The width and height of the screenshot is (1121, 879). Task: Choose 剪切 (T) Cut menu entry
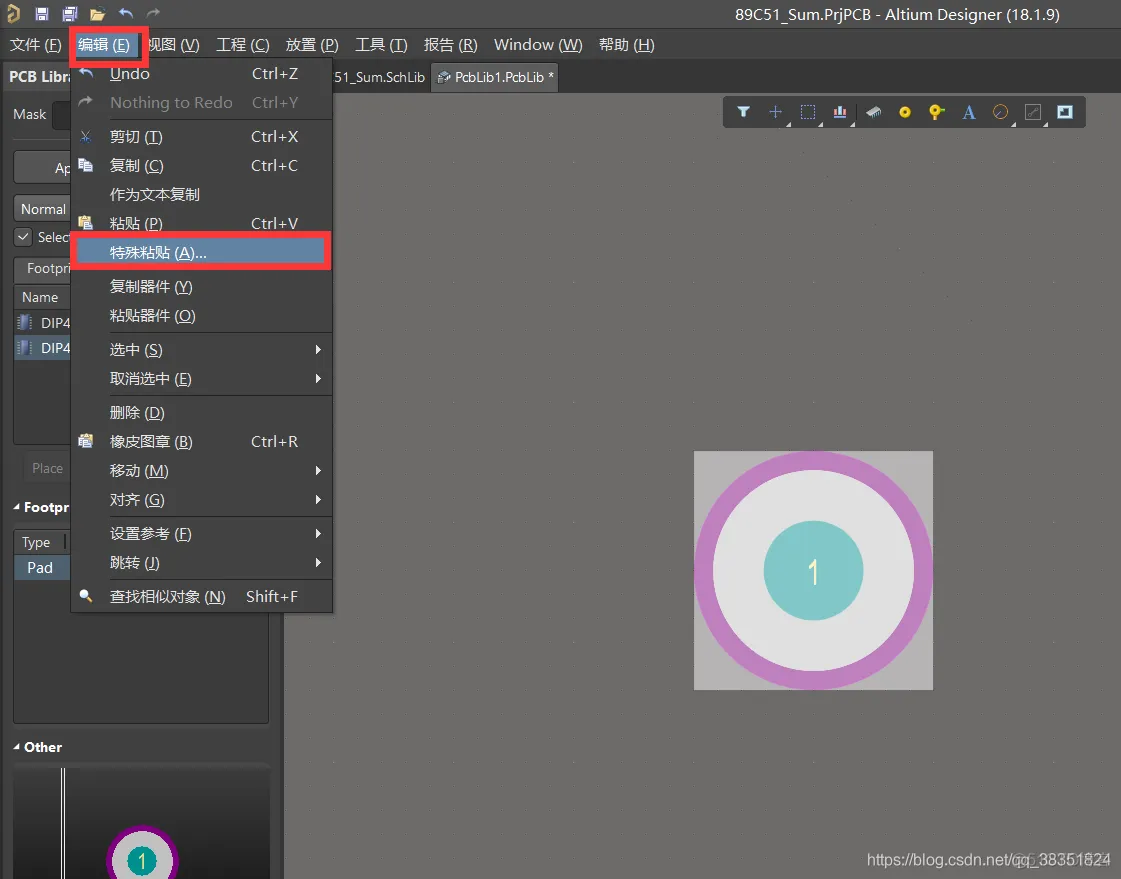click(x=202, y=136)
